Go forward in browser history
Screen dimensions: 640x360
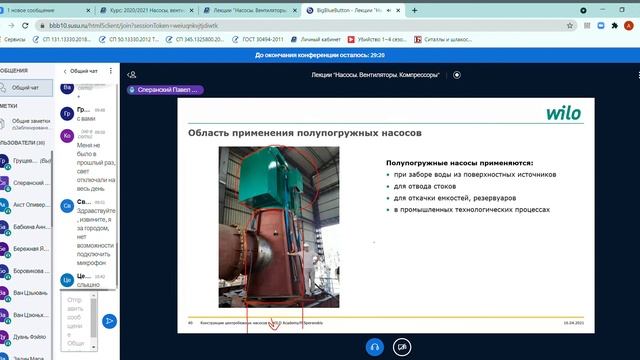[x=11, y=26]
